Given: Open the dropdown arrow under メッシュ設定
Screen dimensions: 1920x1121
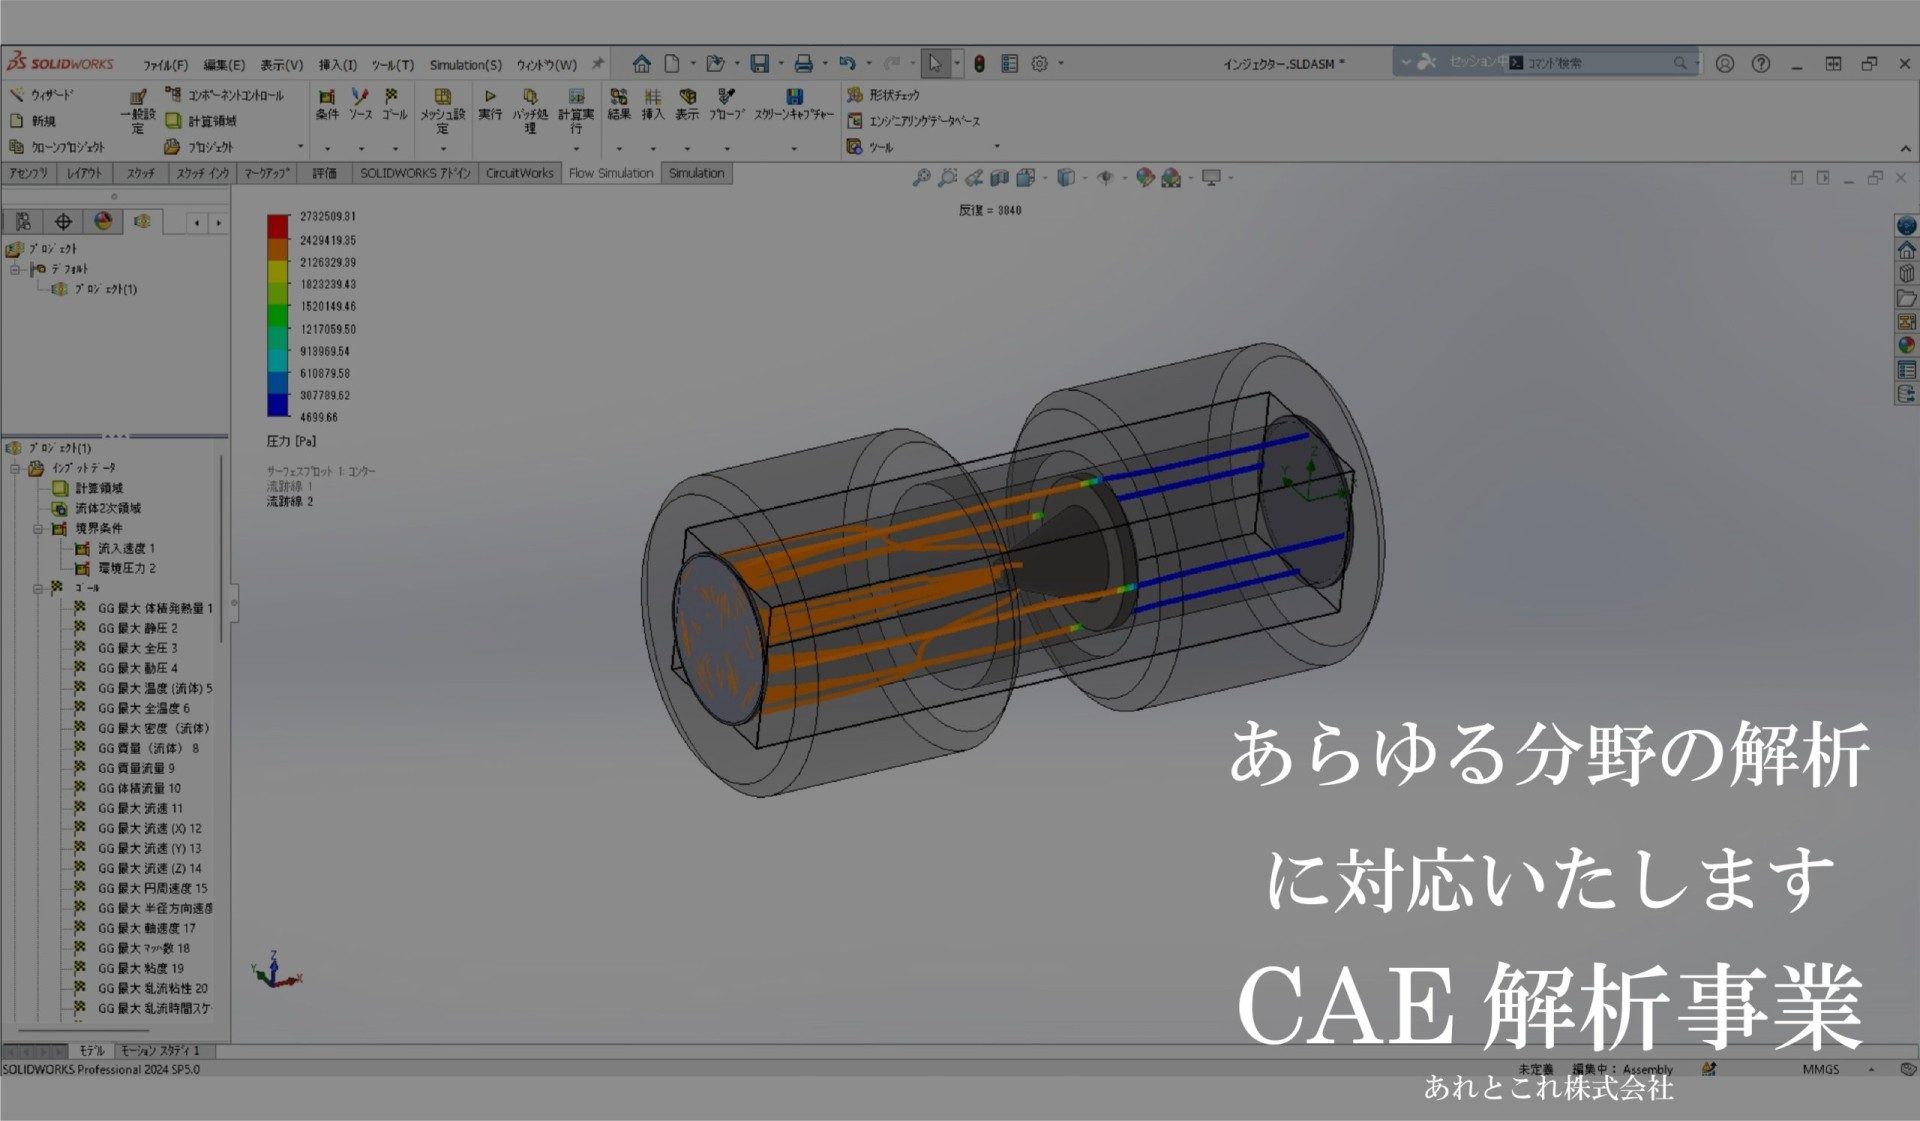Looking at the screenshot, I should click(442, 149).
